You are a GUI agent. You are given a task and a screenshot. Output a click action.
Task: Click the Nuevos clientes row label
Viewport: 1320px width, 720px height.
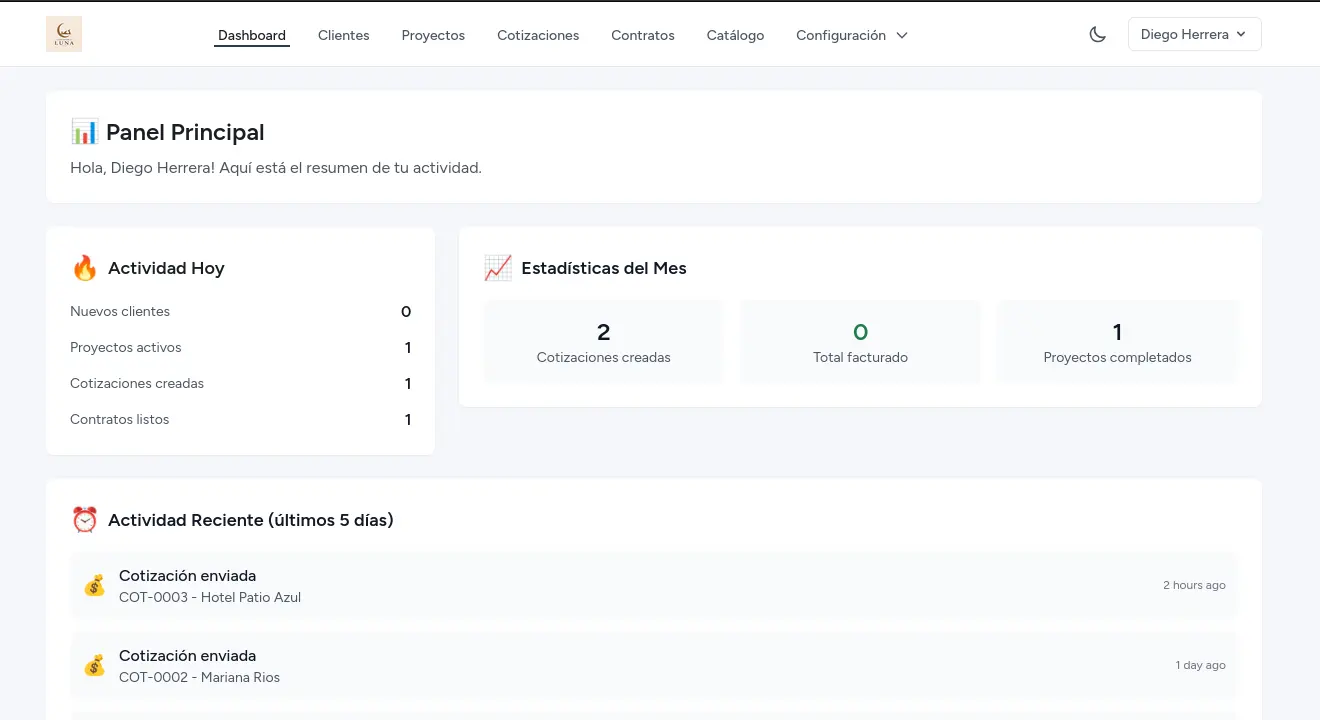click(120, 311)
